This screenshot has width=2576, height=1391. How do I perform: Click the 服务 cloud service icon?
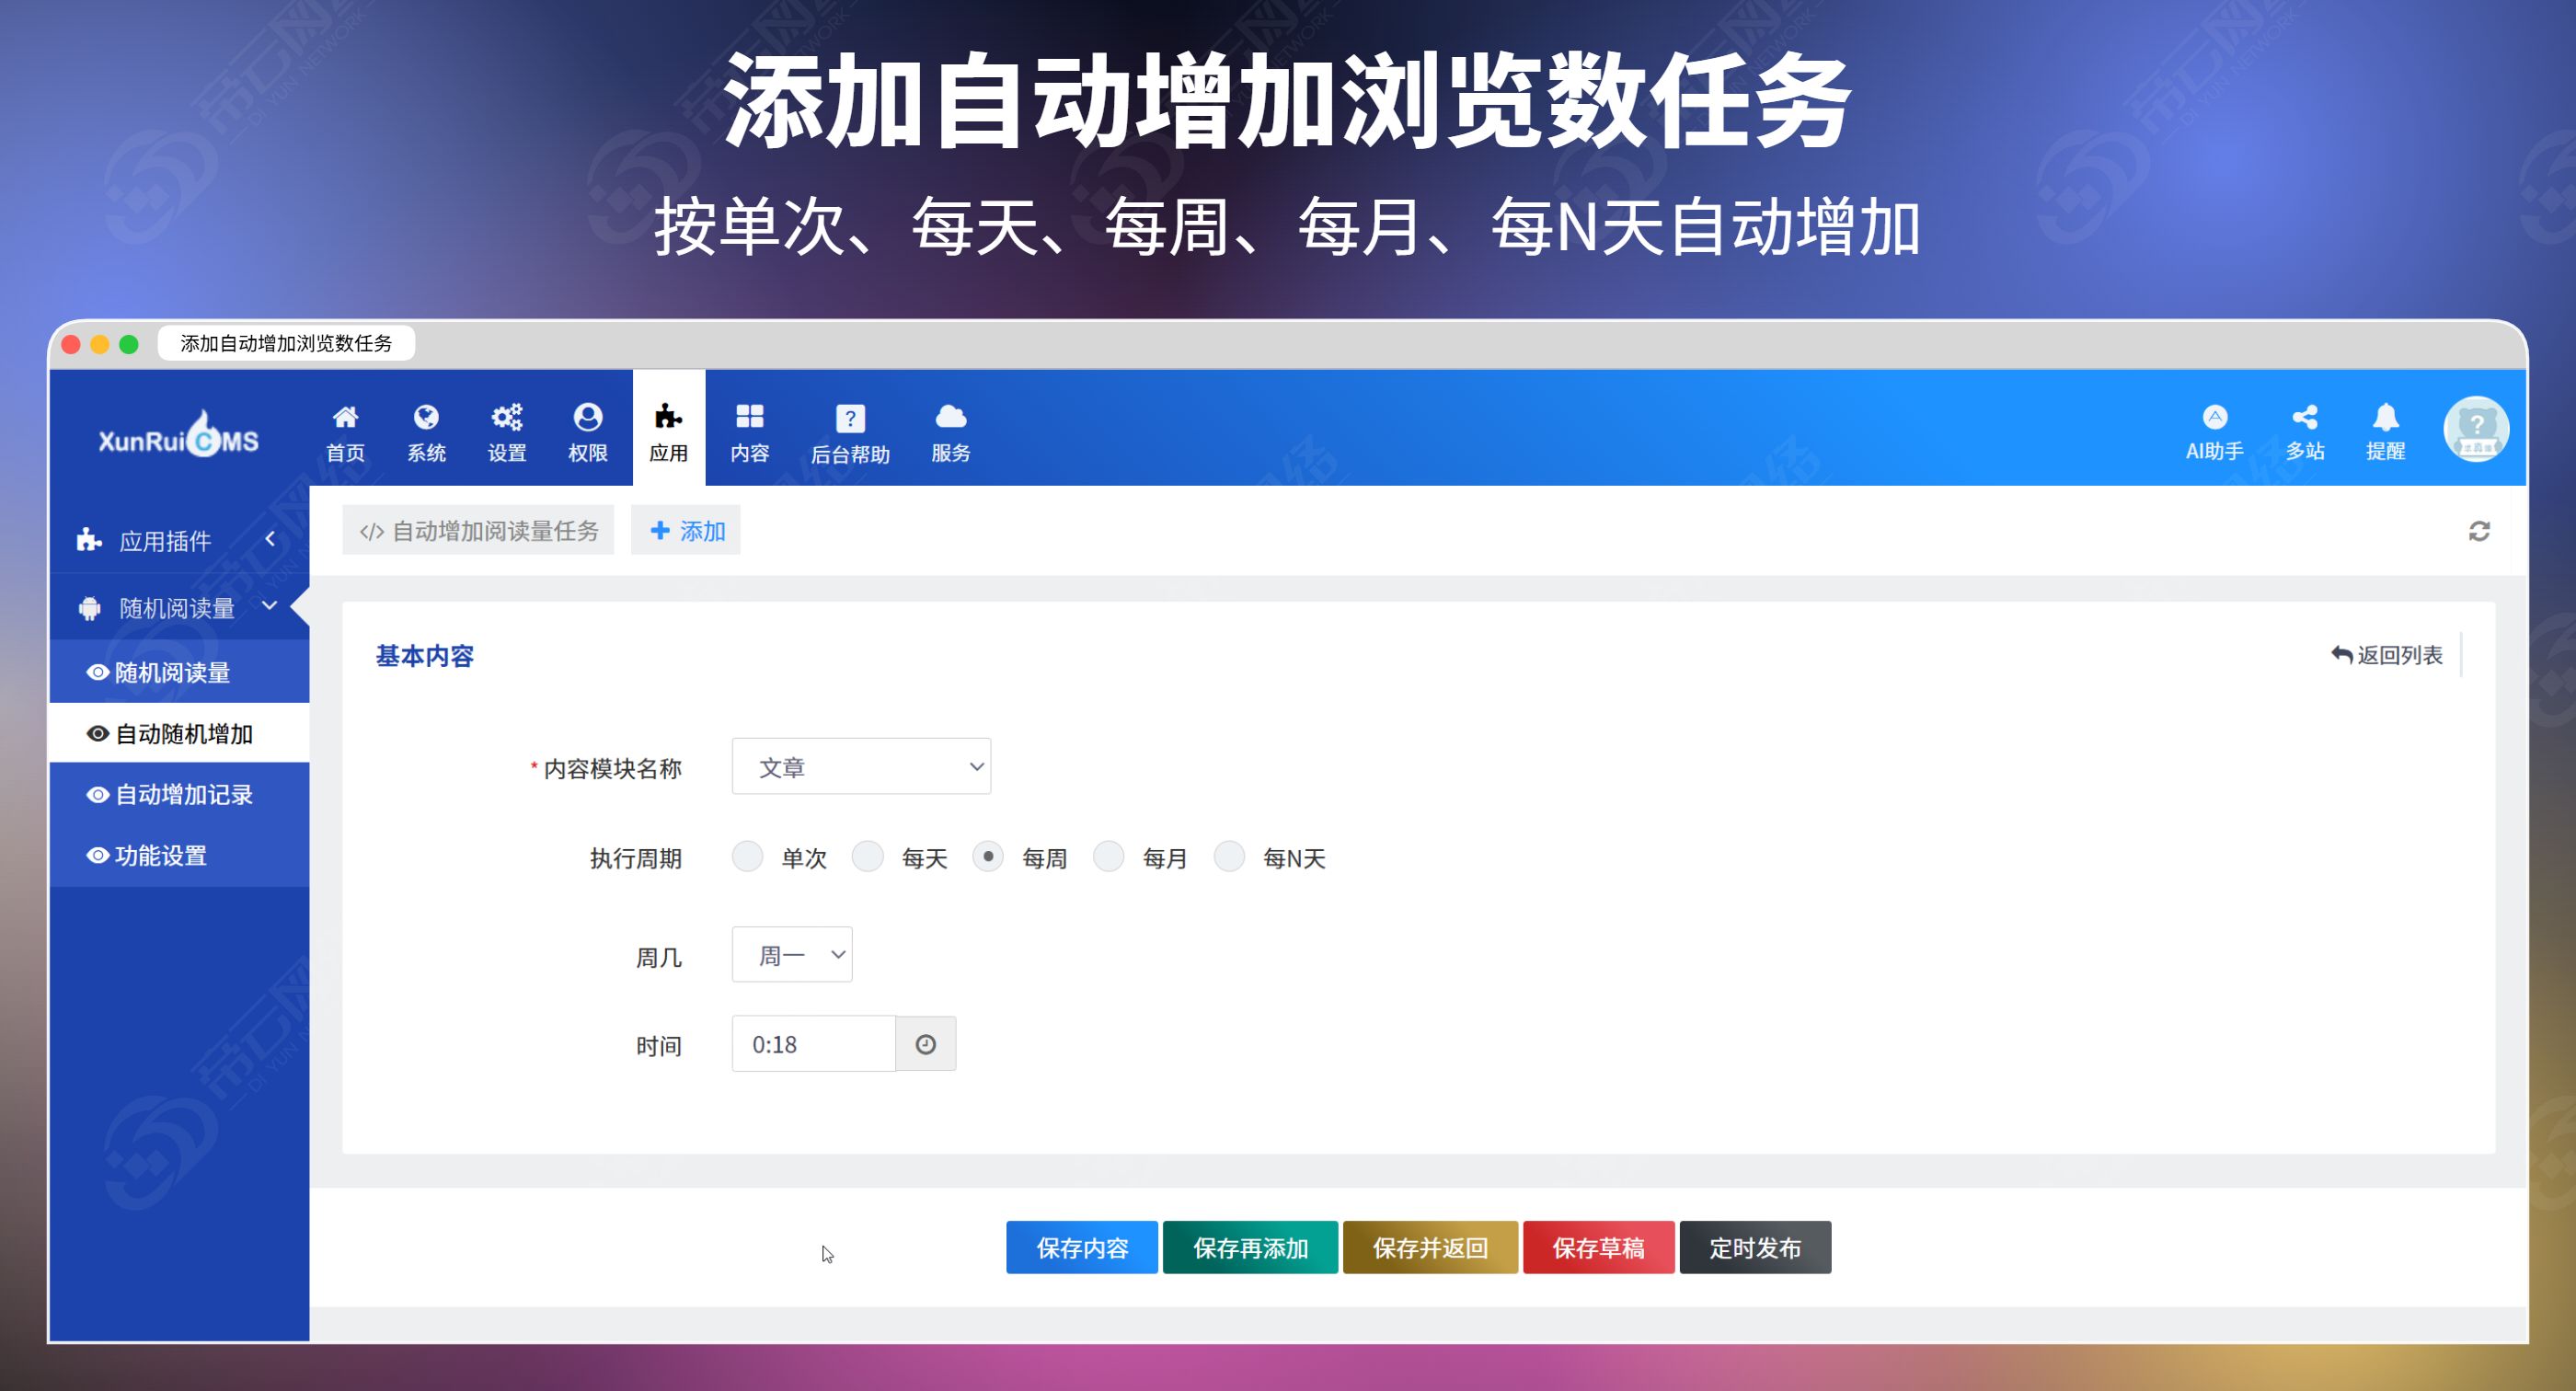click(x=950, y=430)
